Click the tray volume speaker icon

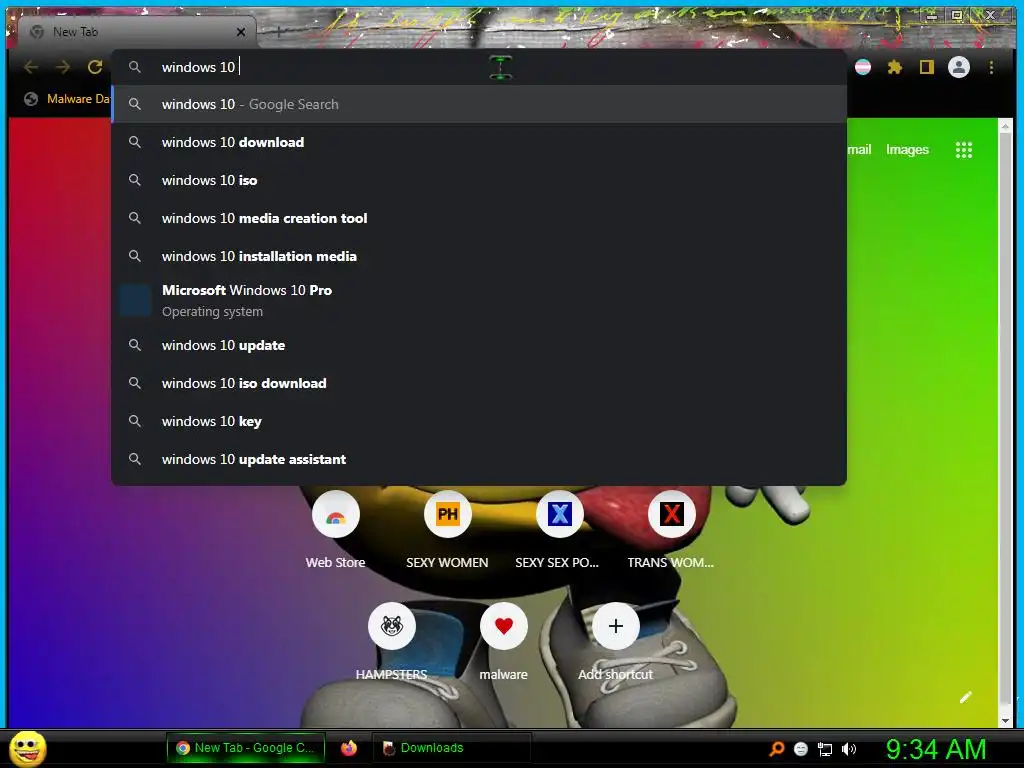point(849,749)
